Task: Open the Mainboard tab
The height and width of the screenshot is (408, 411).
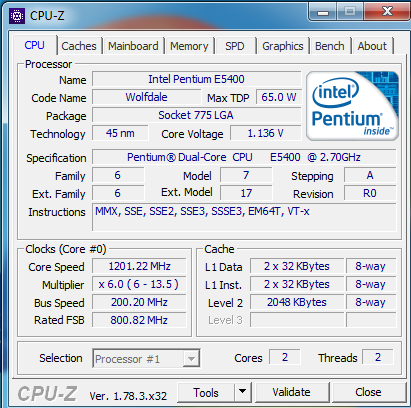Action: (133, 46)
